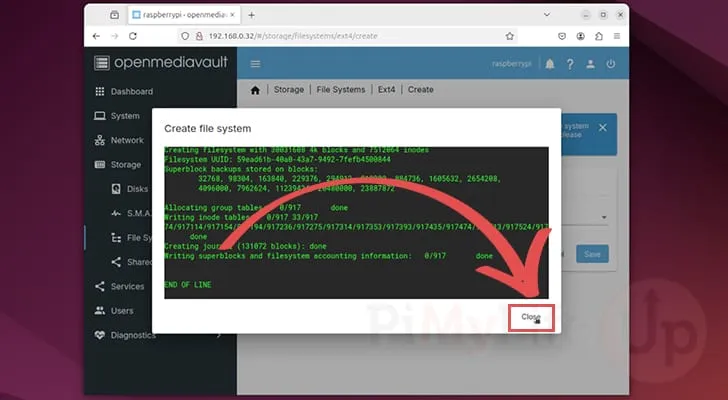Toggle the hamburger navigation menu
Screen dimensions: 728x400
point(255,64)
